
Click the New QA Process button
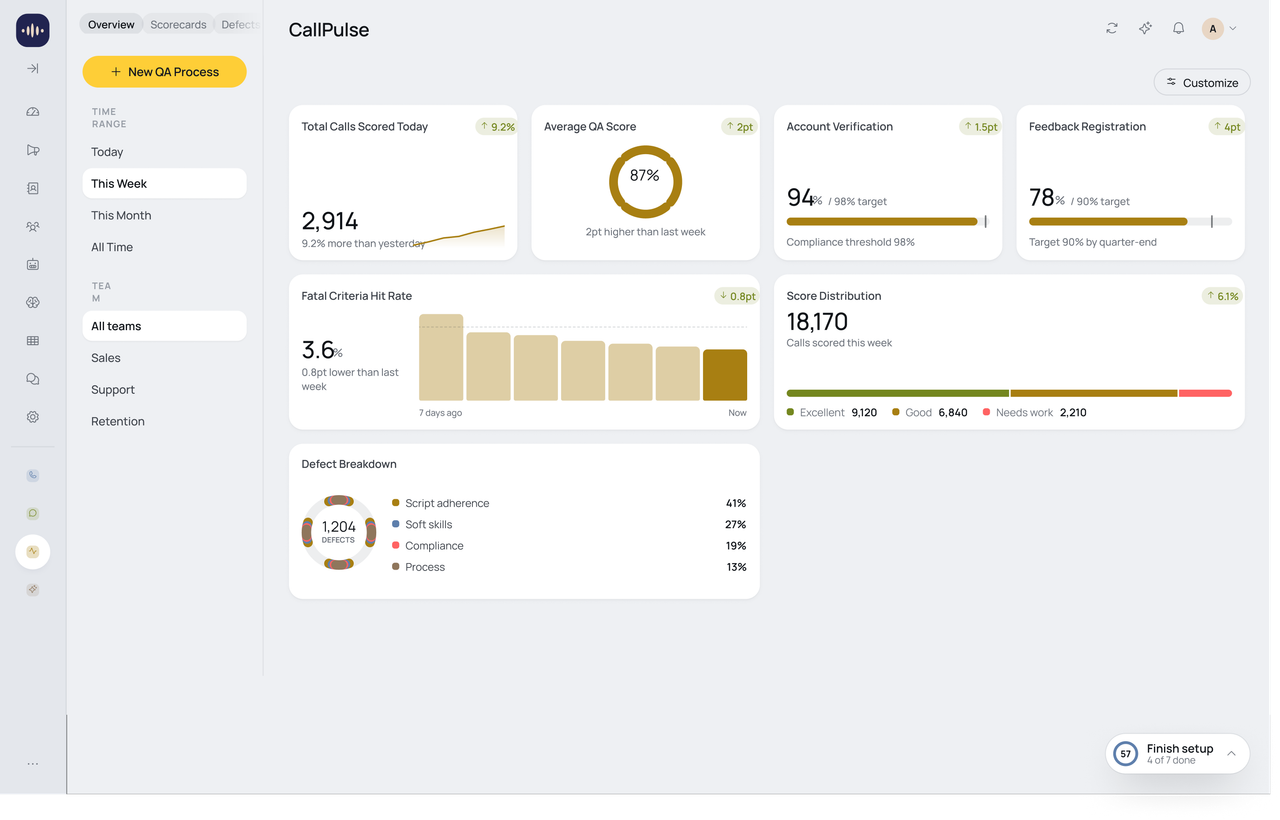[165, 72]
